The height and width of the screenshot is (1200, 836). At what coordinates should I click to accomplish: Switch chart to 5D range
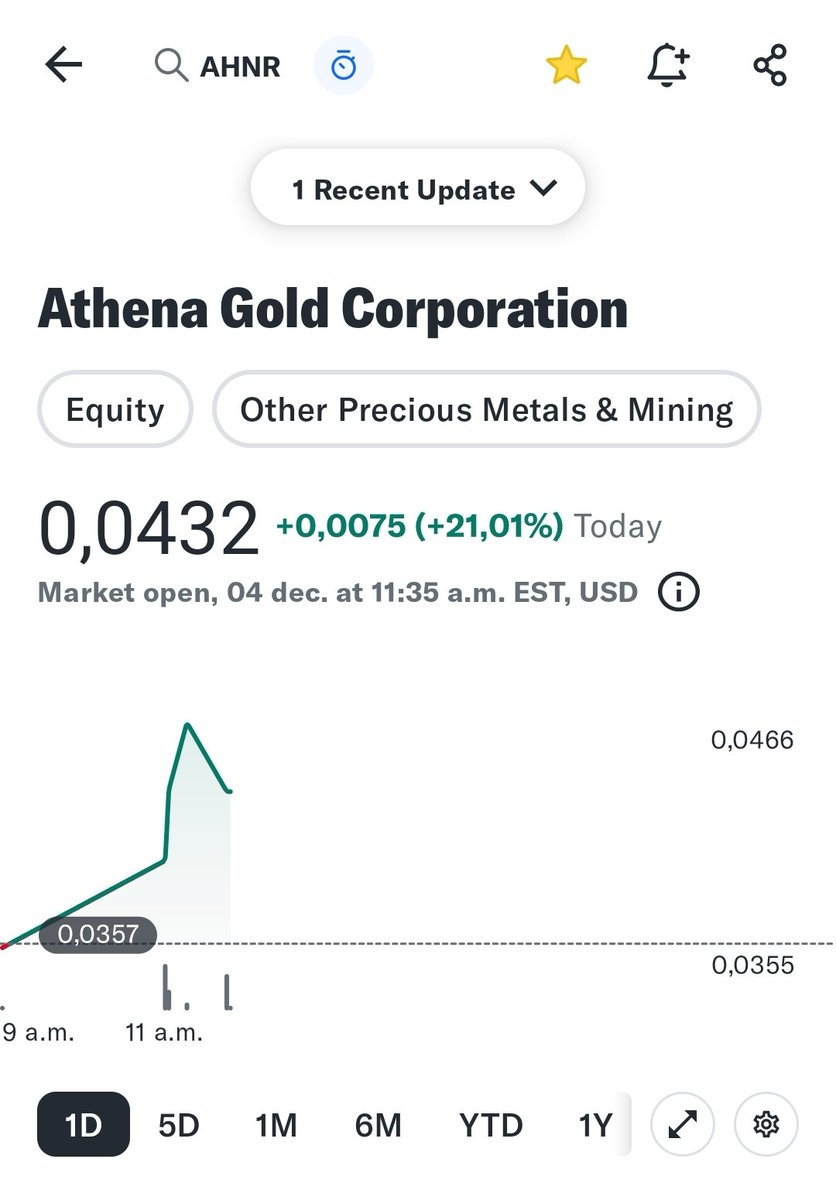179,1126
